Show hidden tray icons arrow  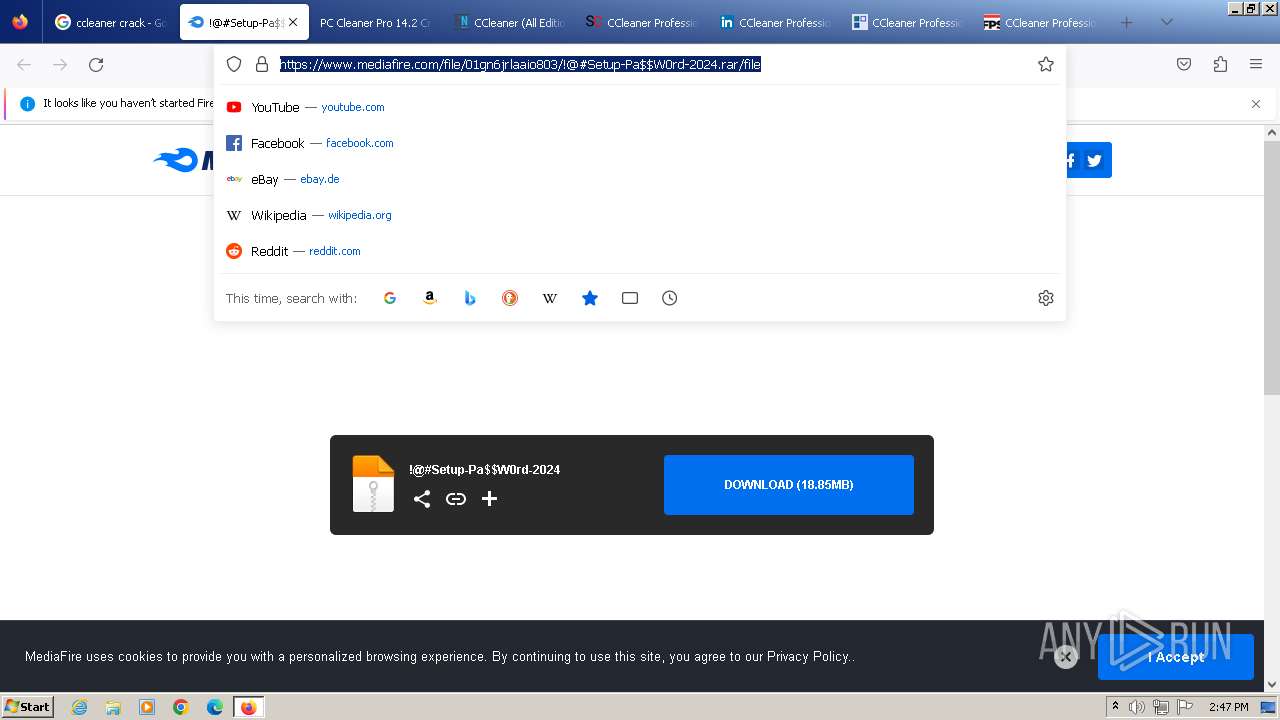click(1115, 707)
